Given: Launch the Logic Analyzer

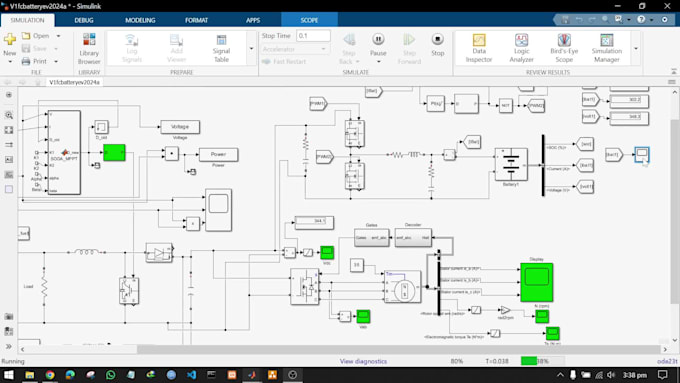Looking at the screenshot, I should (521, 48).
